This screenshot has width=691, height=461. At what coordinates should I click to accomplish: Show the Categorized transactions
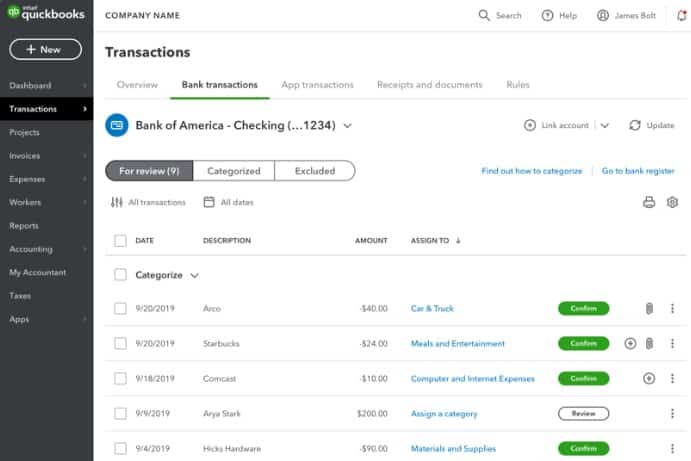(234, 171)
